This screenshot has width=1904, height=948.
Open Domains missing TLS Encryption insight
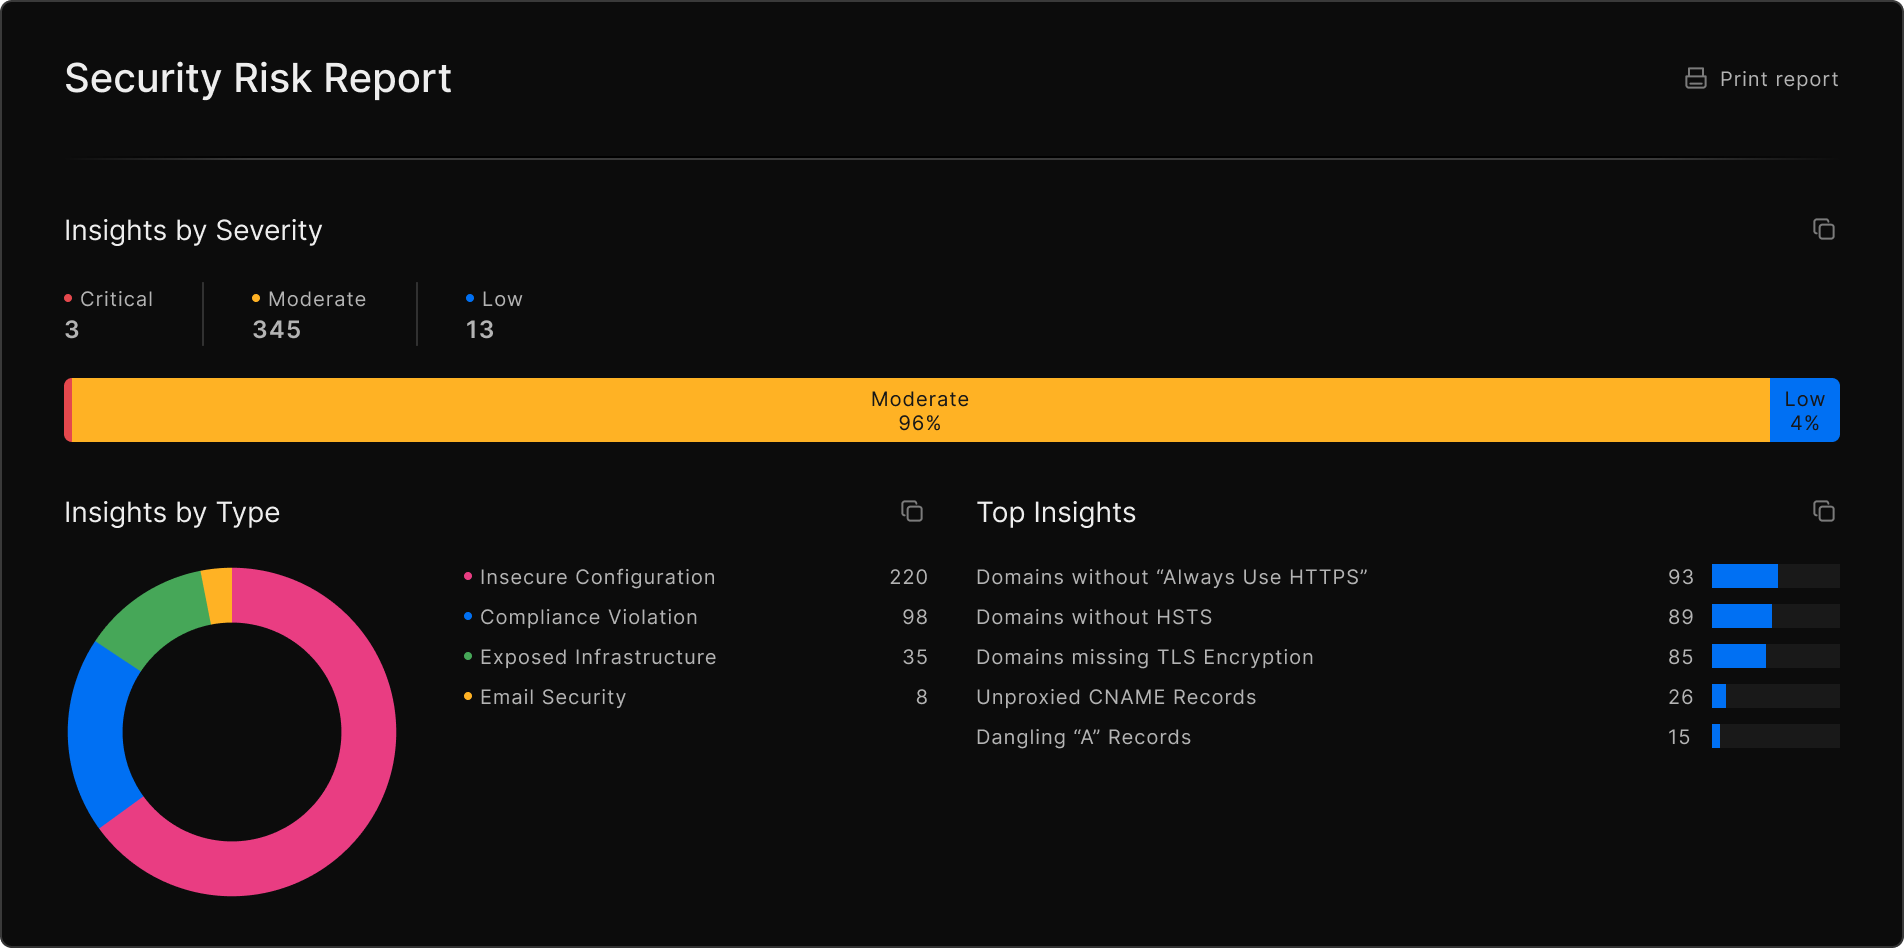(1144, 657)
